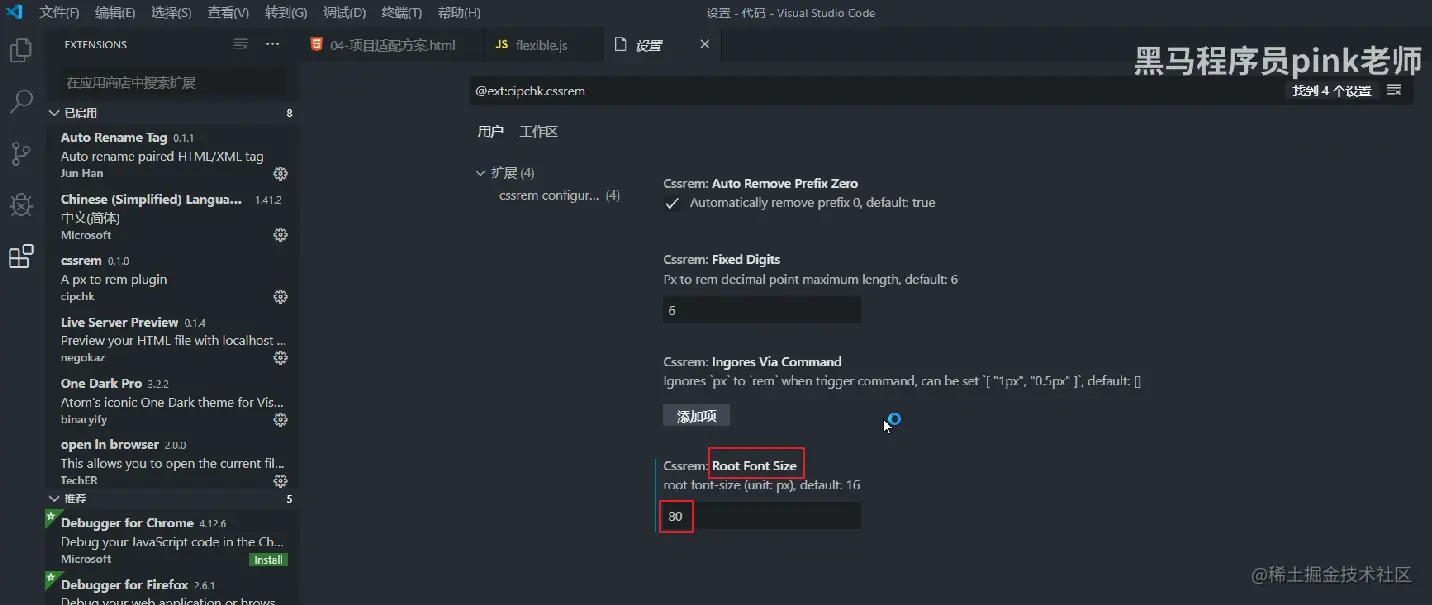
Task: Open the 查看(V) menu
Action: [228, 13]
